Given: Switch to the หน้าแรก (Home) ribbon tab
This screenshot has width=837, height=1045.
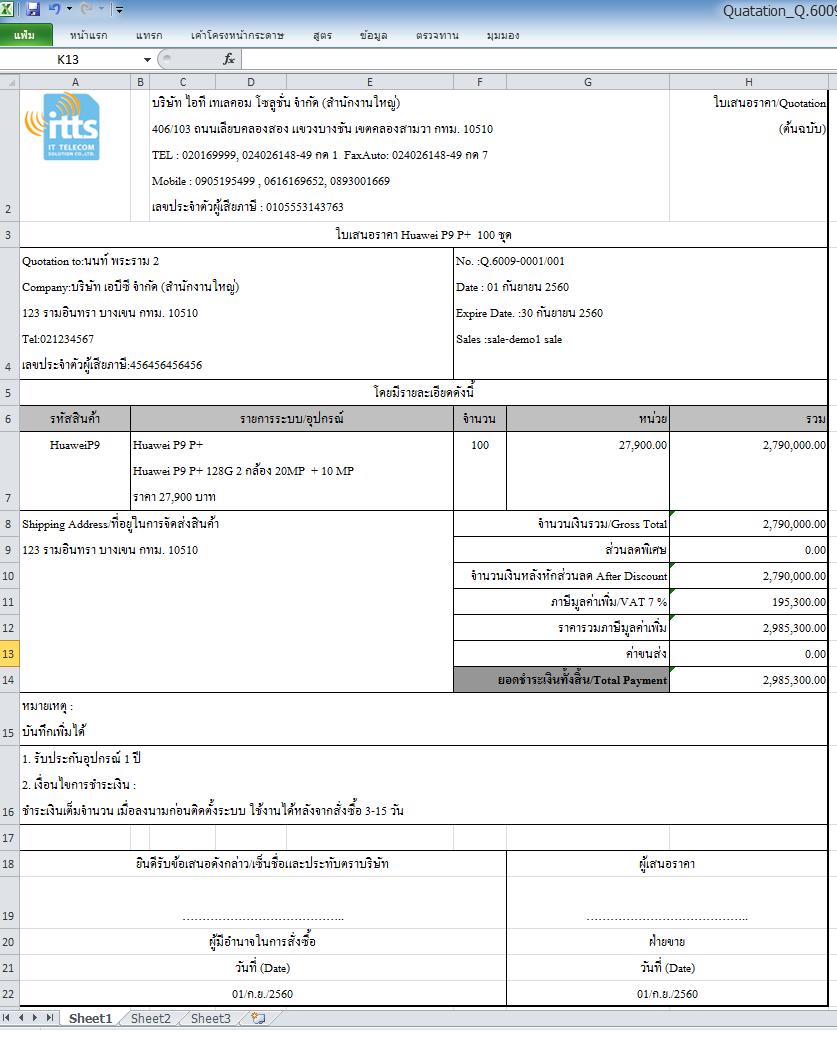Looking at the screenshot, I should (88, 35).
